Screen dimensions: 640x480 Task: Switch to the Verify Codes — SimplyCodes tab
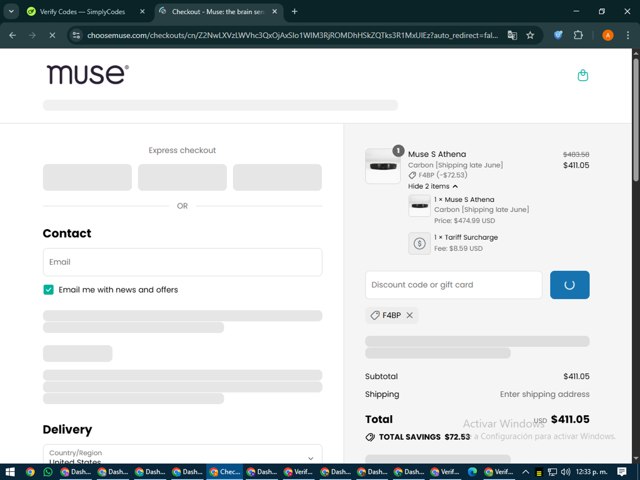82,12
